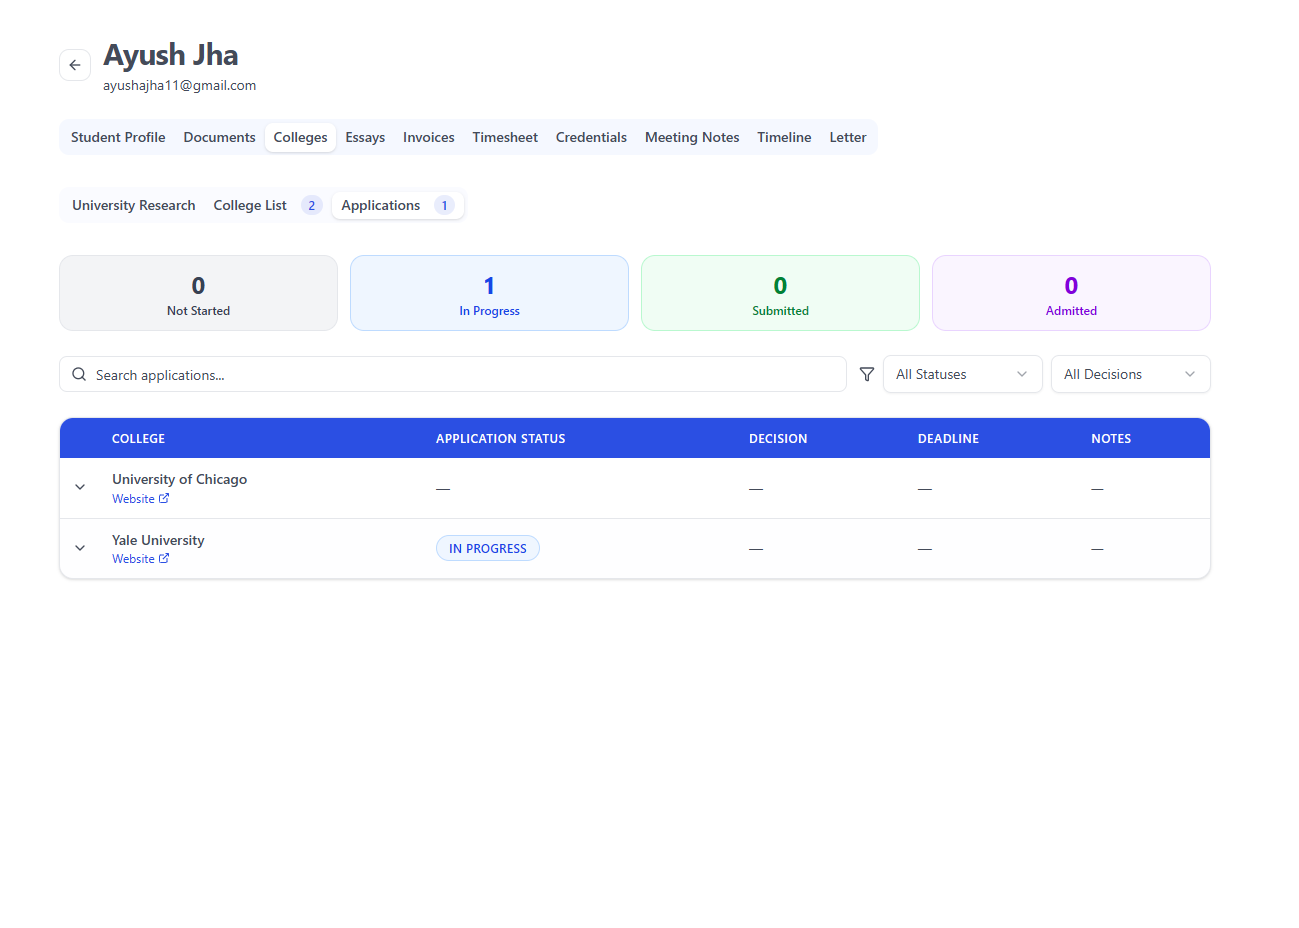Open University of Chicago Website link
The width and height of the screenshot is (1299, 928).
141,498
